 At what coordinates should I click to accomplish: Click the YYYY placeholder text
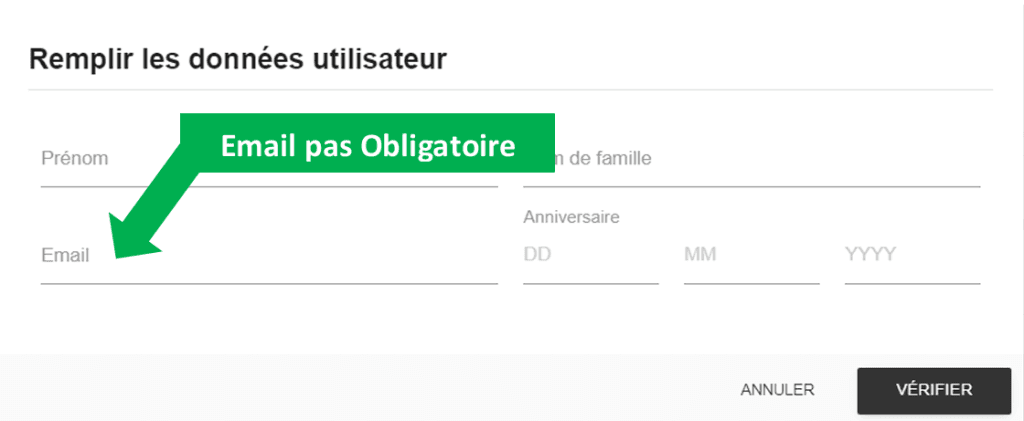click(x=870, y=255)
